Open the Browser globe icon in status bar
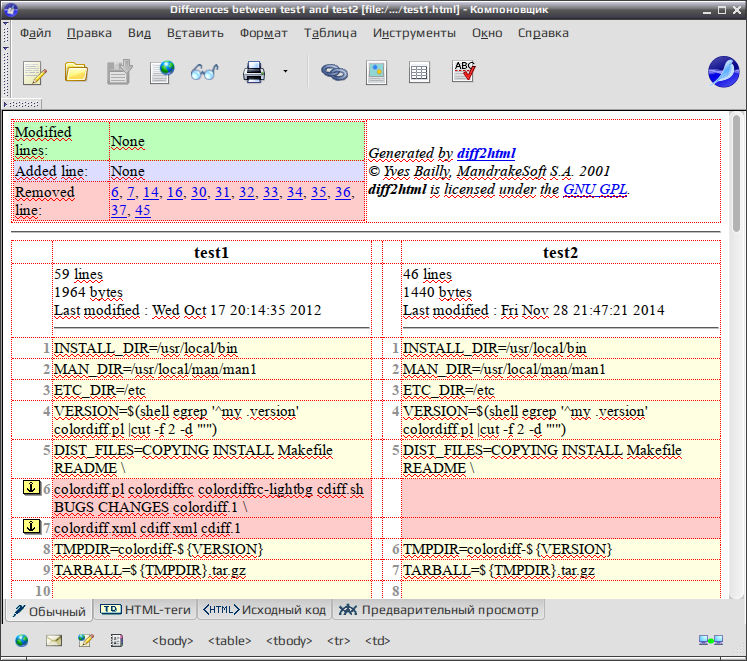The height and width of the screenshot is (661, 747). [21, 641]
